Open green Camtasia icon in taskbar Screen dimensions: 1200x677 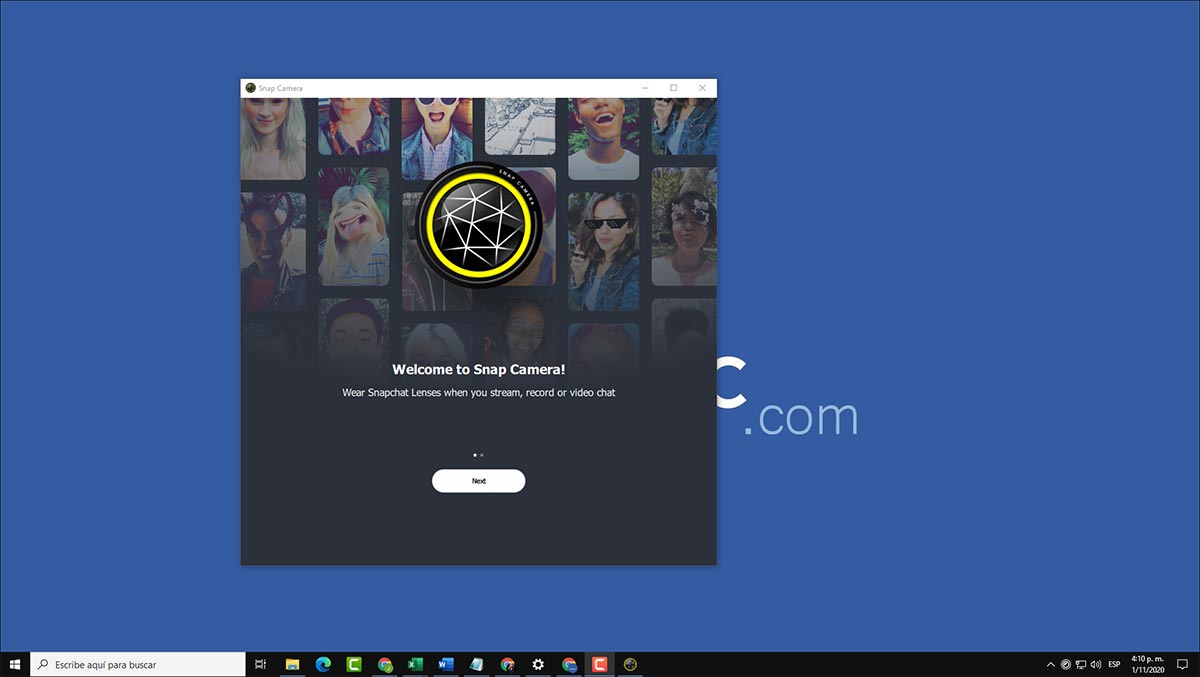point(354,664)
